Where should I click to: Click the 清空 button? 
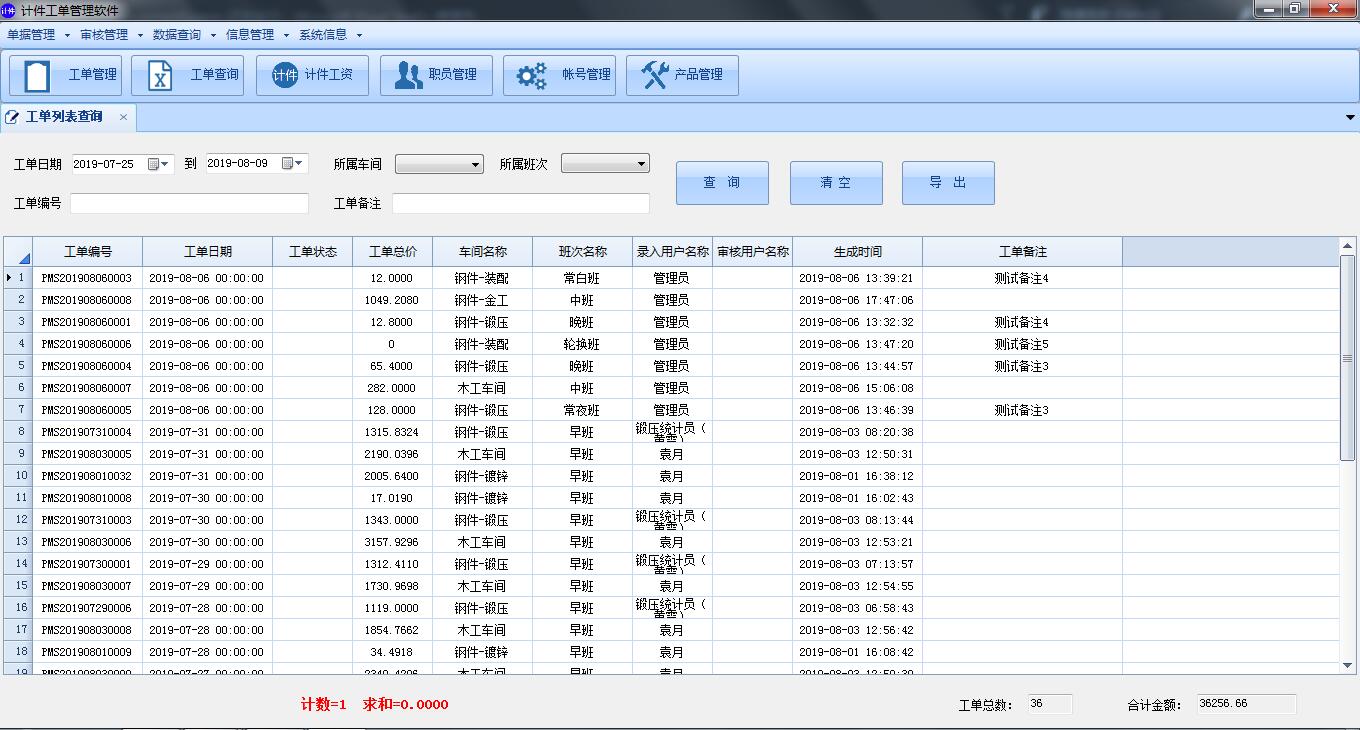point(836,183)
